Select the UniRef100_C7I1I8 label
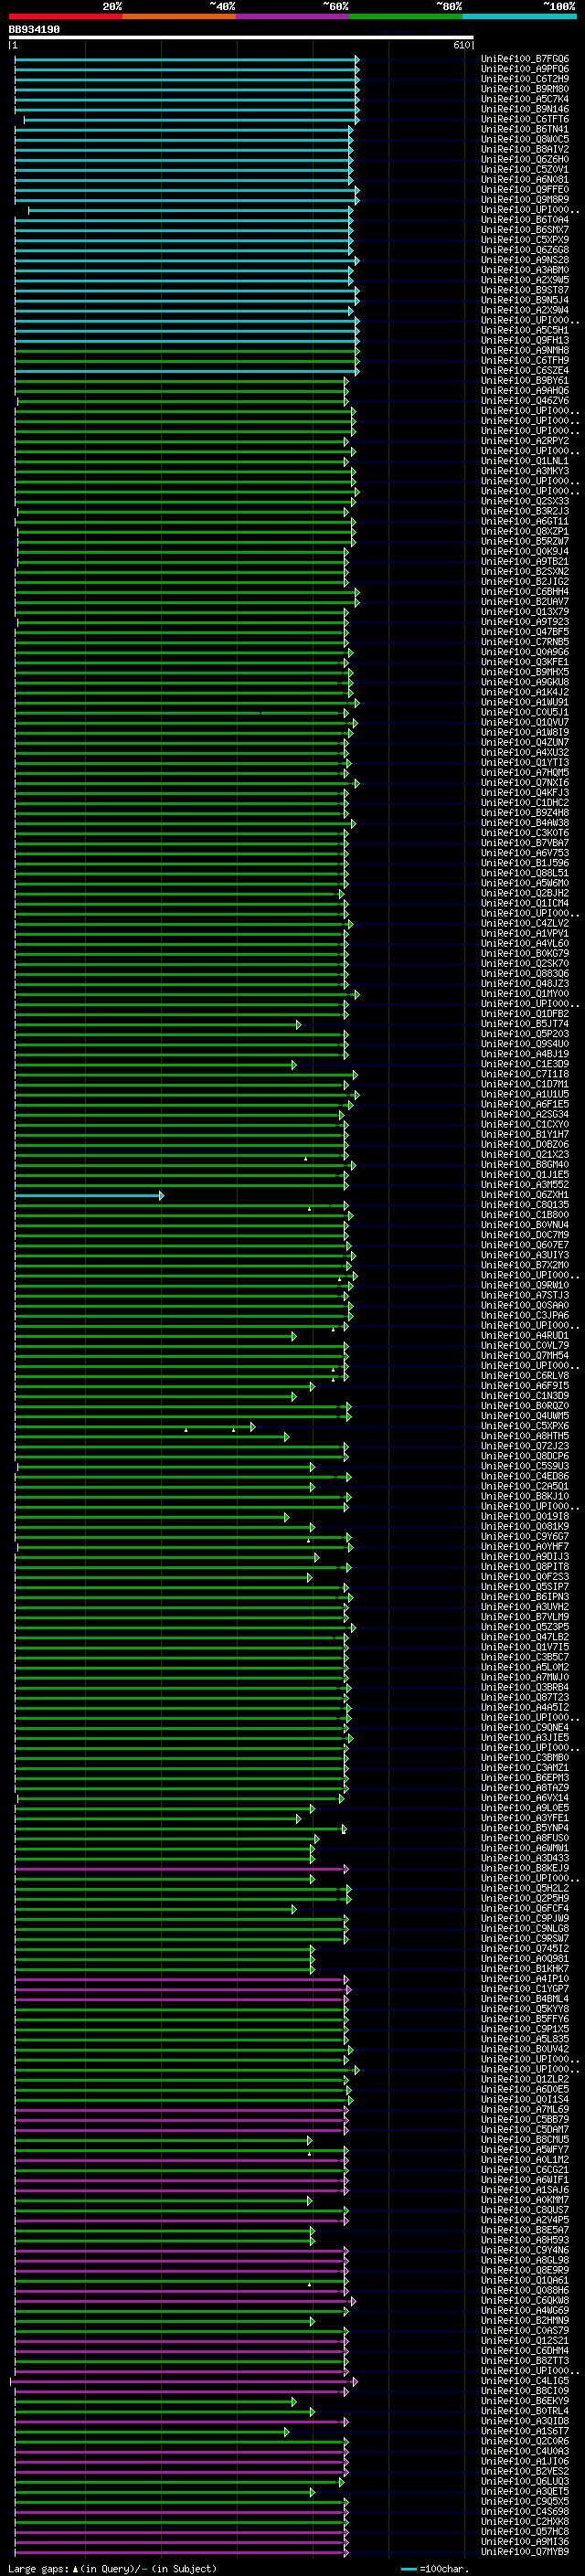This screenshot has width=585, height=2576. (x=525, y=1073)
